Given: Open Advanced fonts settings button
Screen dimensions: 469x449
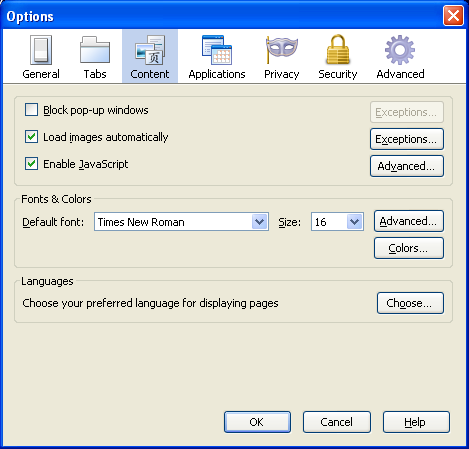Looking at the screenshot, I should [409, 221].
